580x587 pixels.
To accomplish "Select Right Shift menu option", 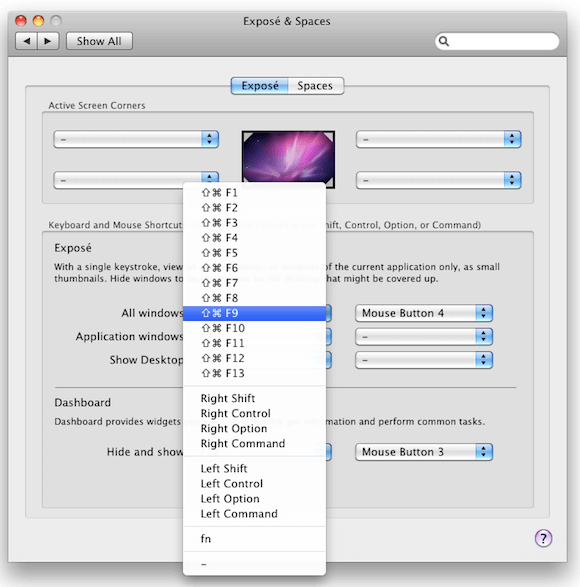I will (x=254, y=398).
